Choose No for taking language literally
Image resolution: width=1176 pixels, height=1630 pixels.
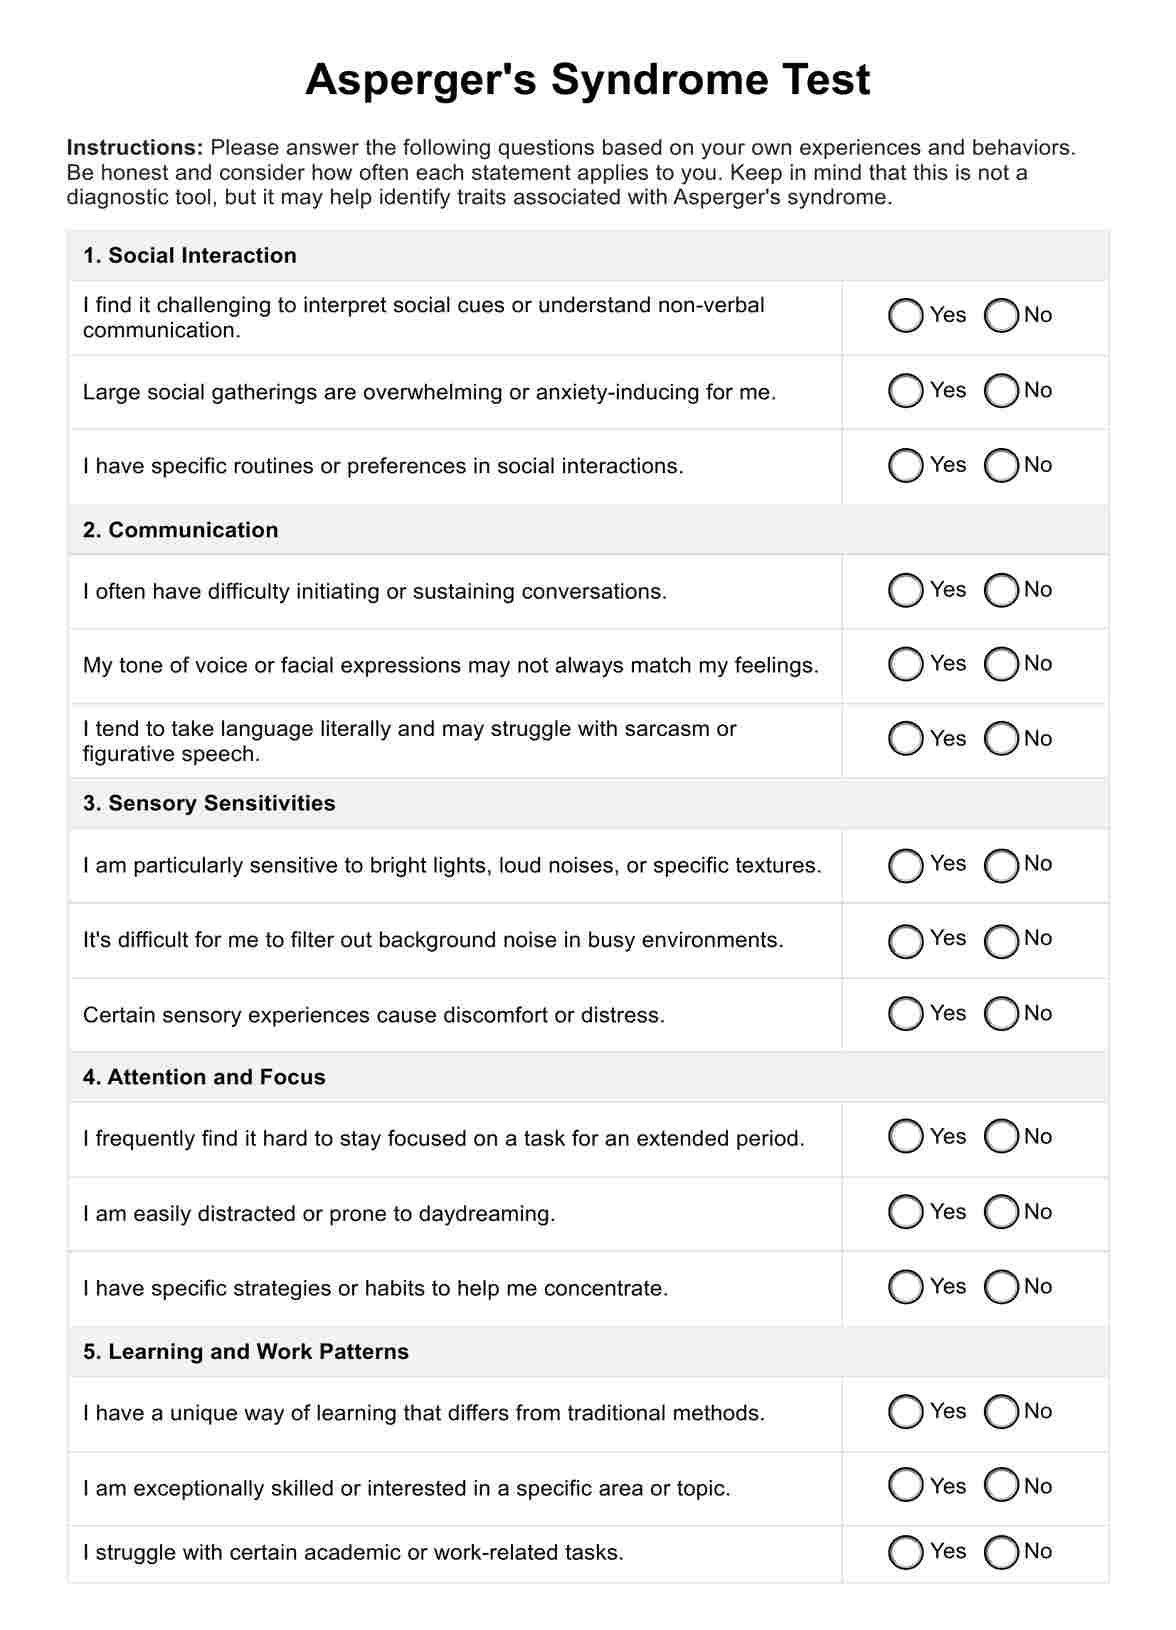pos(1001,740)
